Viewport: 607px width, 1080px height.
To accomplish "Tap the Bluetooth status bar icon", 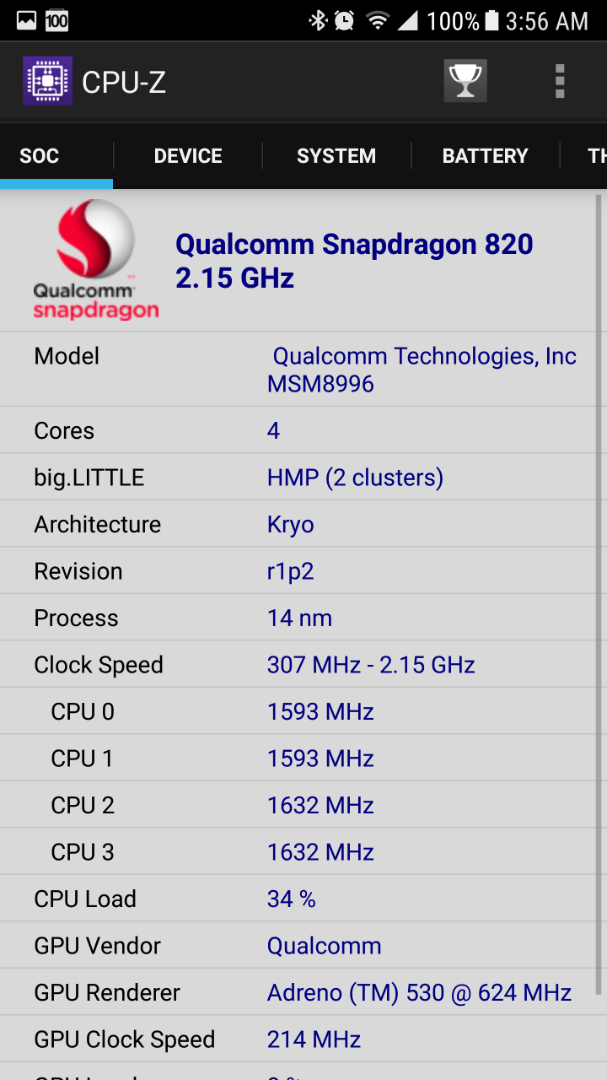I will coord(318,21).
